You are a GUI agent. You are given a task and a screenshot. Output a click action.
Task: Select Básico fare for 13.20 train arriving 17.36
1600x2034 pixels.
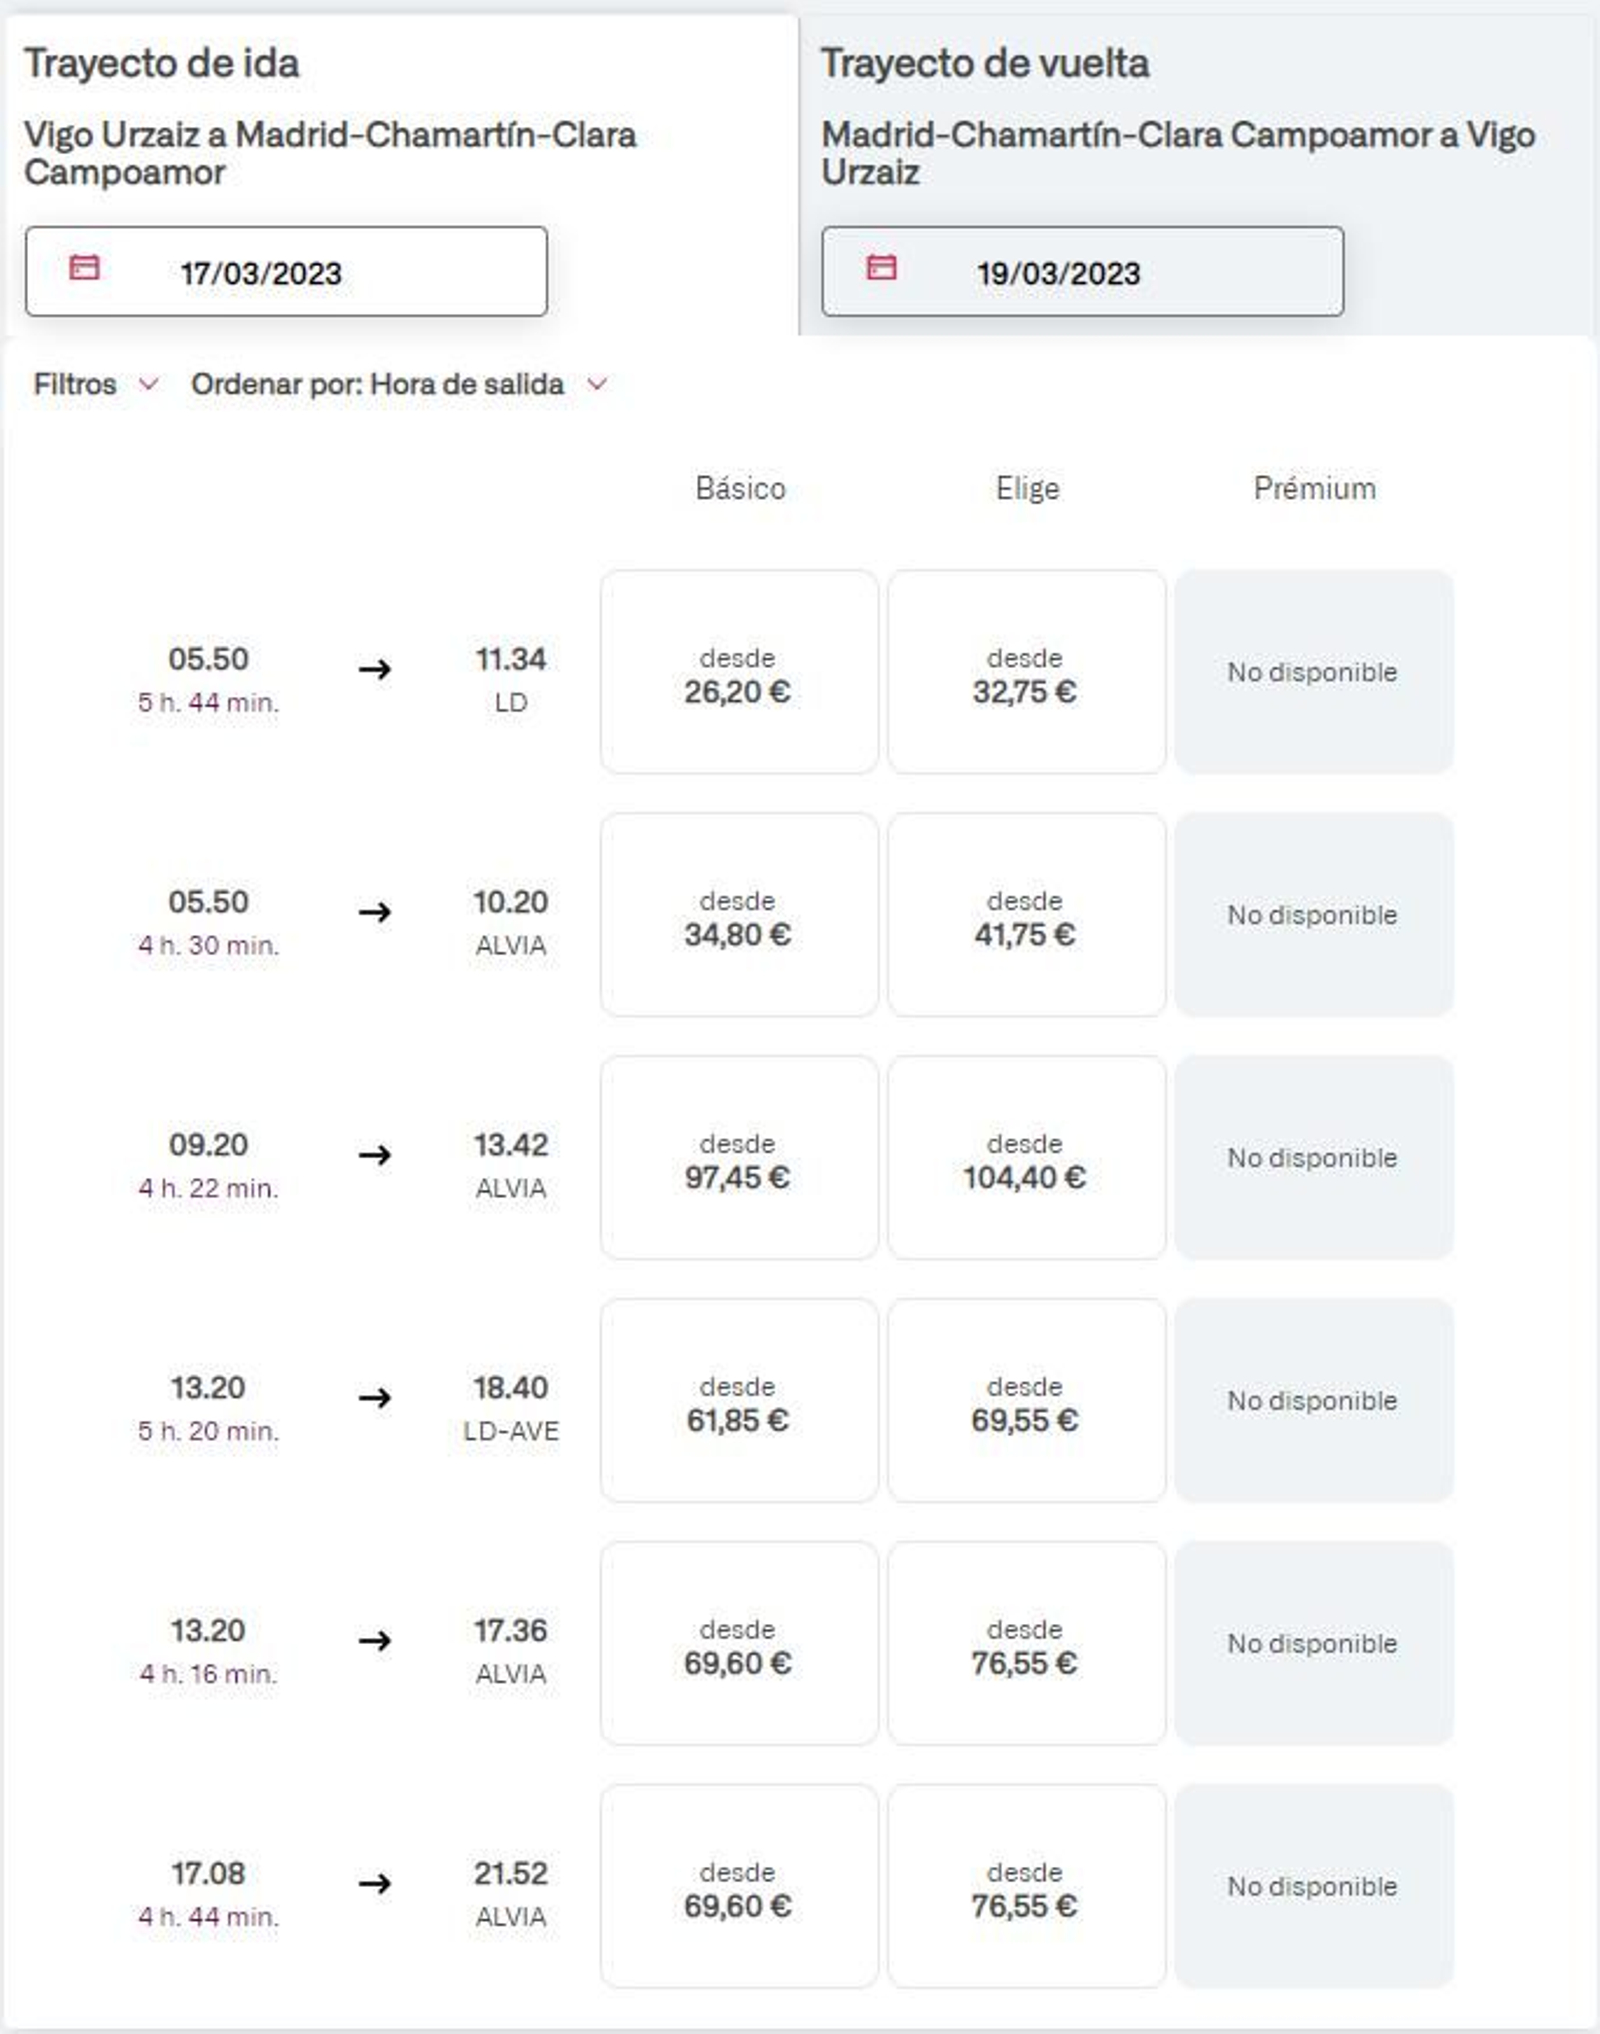click(x=739, y=1644)
